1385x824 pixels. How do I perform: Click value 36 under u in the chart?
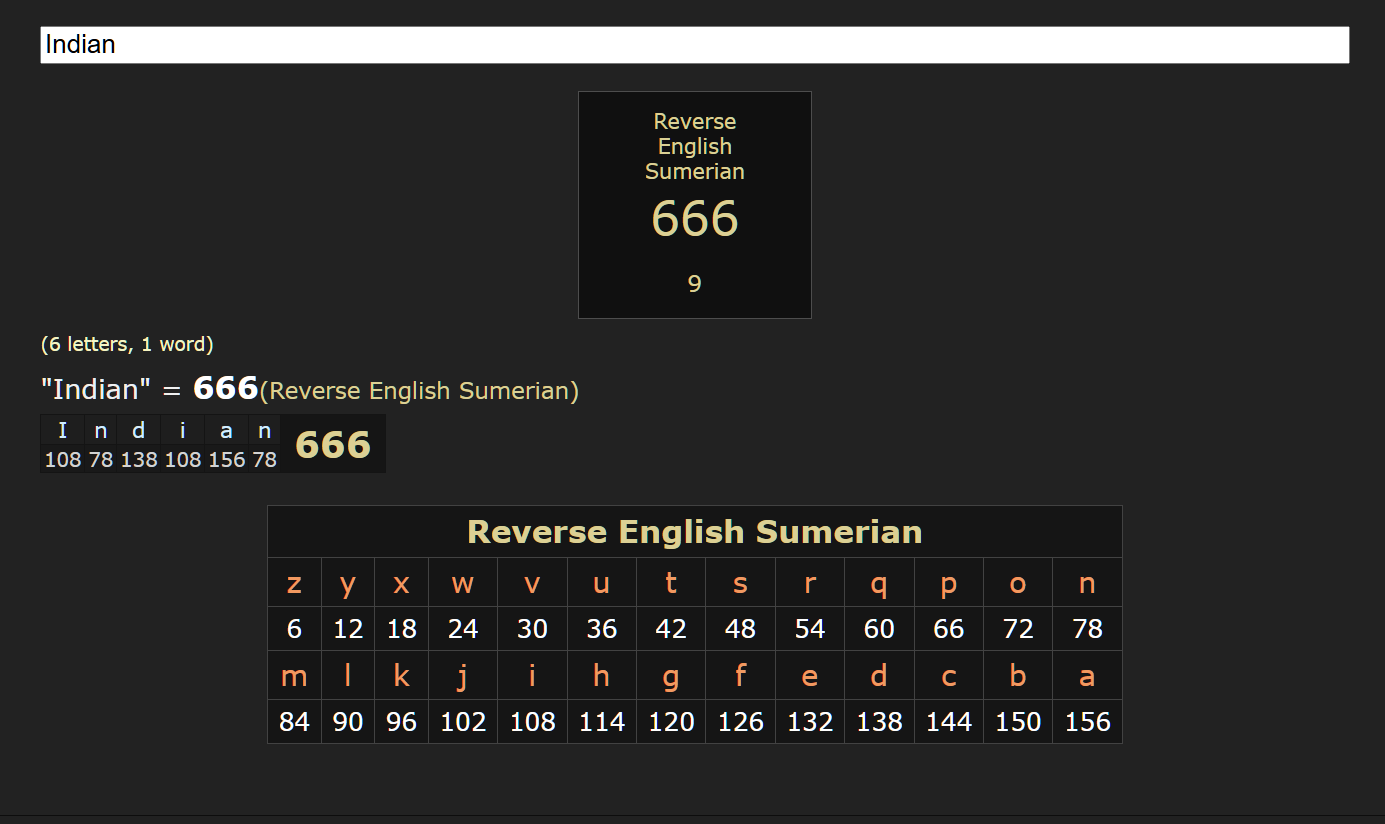click(601, 629)
